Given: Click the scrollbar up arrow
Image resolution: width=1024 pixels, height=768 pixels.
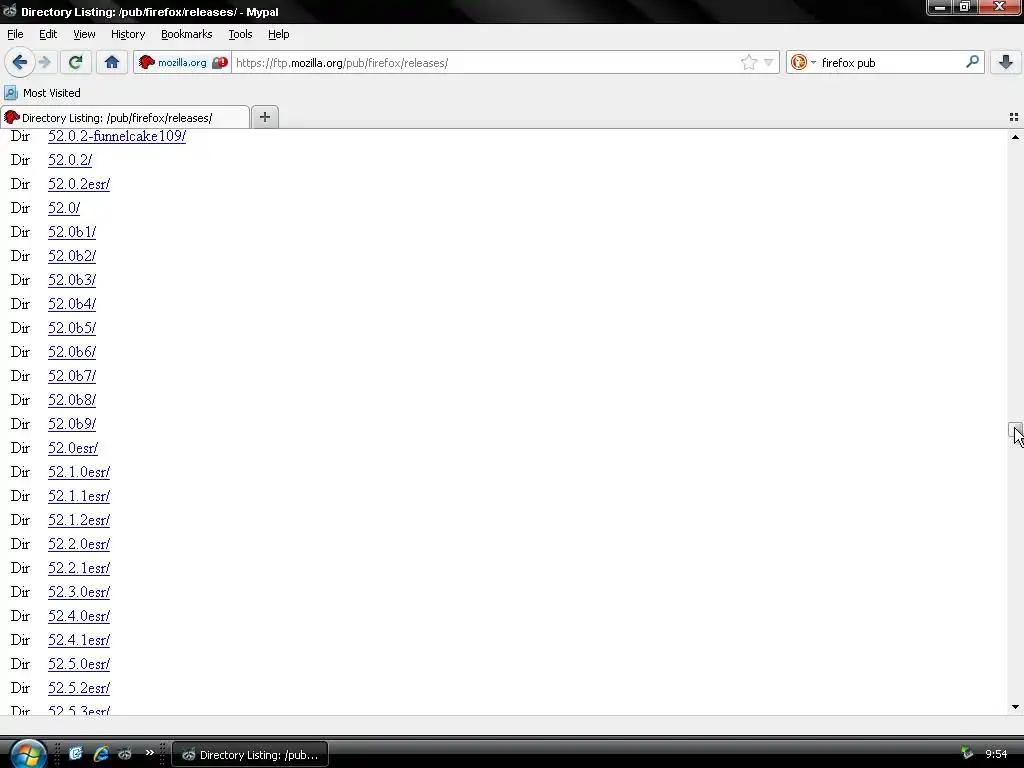Looking at the screenshot, I should point(1015,136).
